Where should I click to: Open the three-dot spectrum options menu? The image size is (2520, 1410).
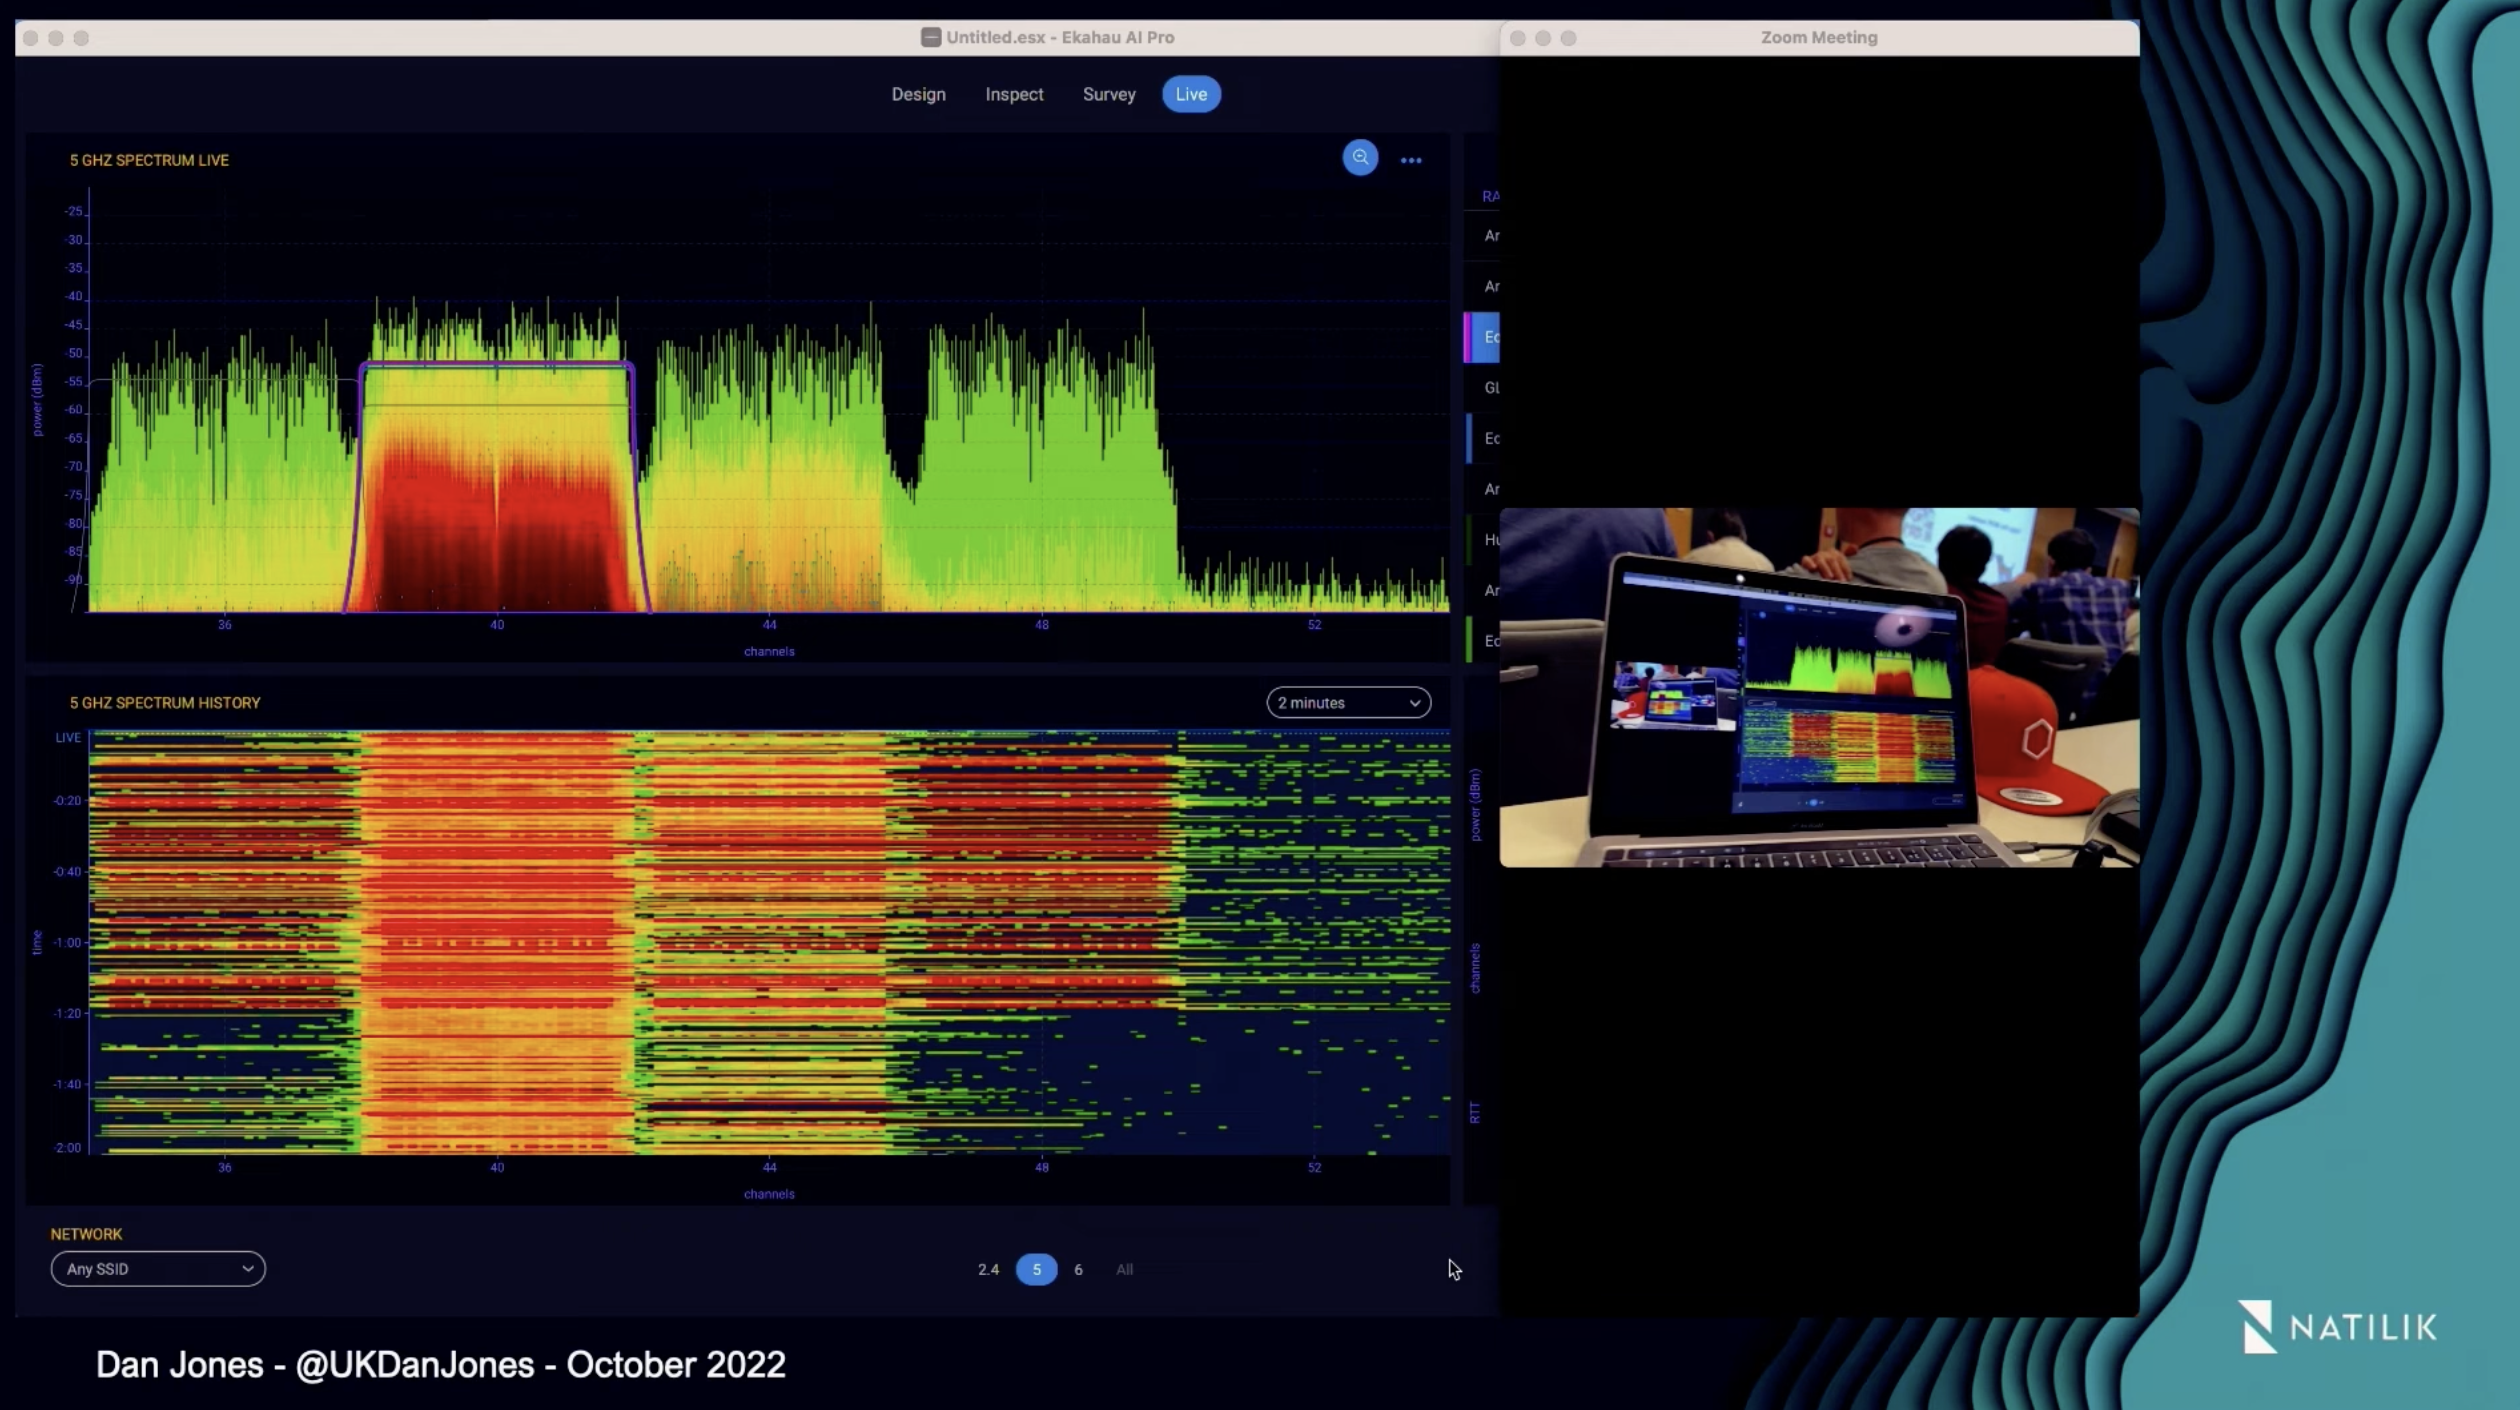[x=1411, y=160]
